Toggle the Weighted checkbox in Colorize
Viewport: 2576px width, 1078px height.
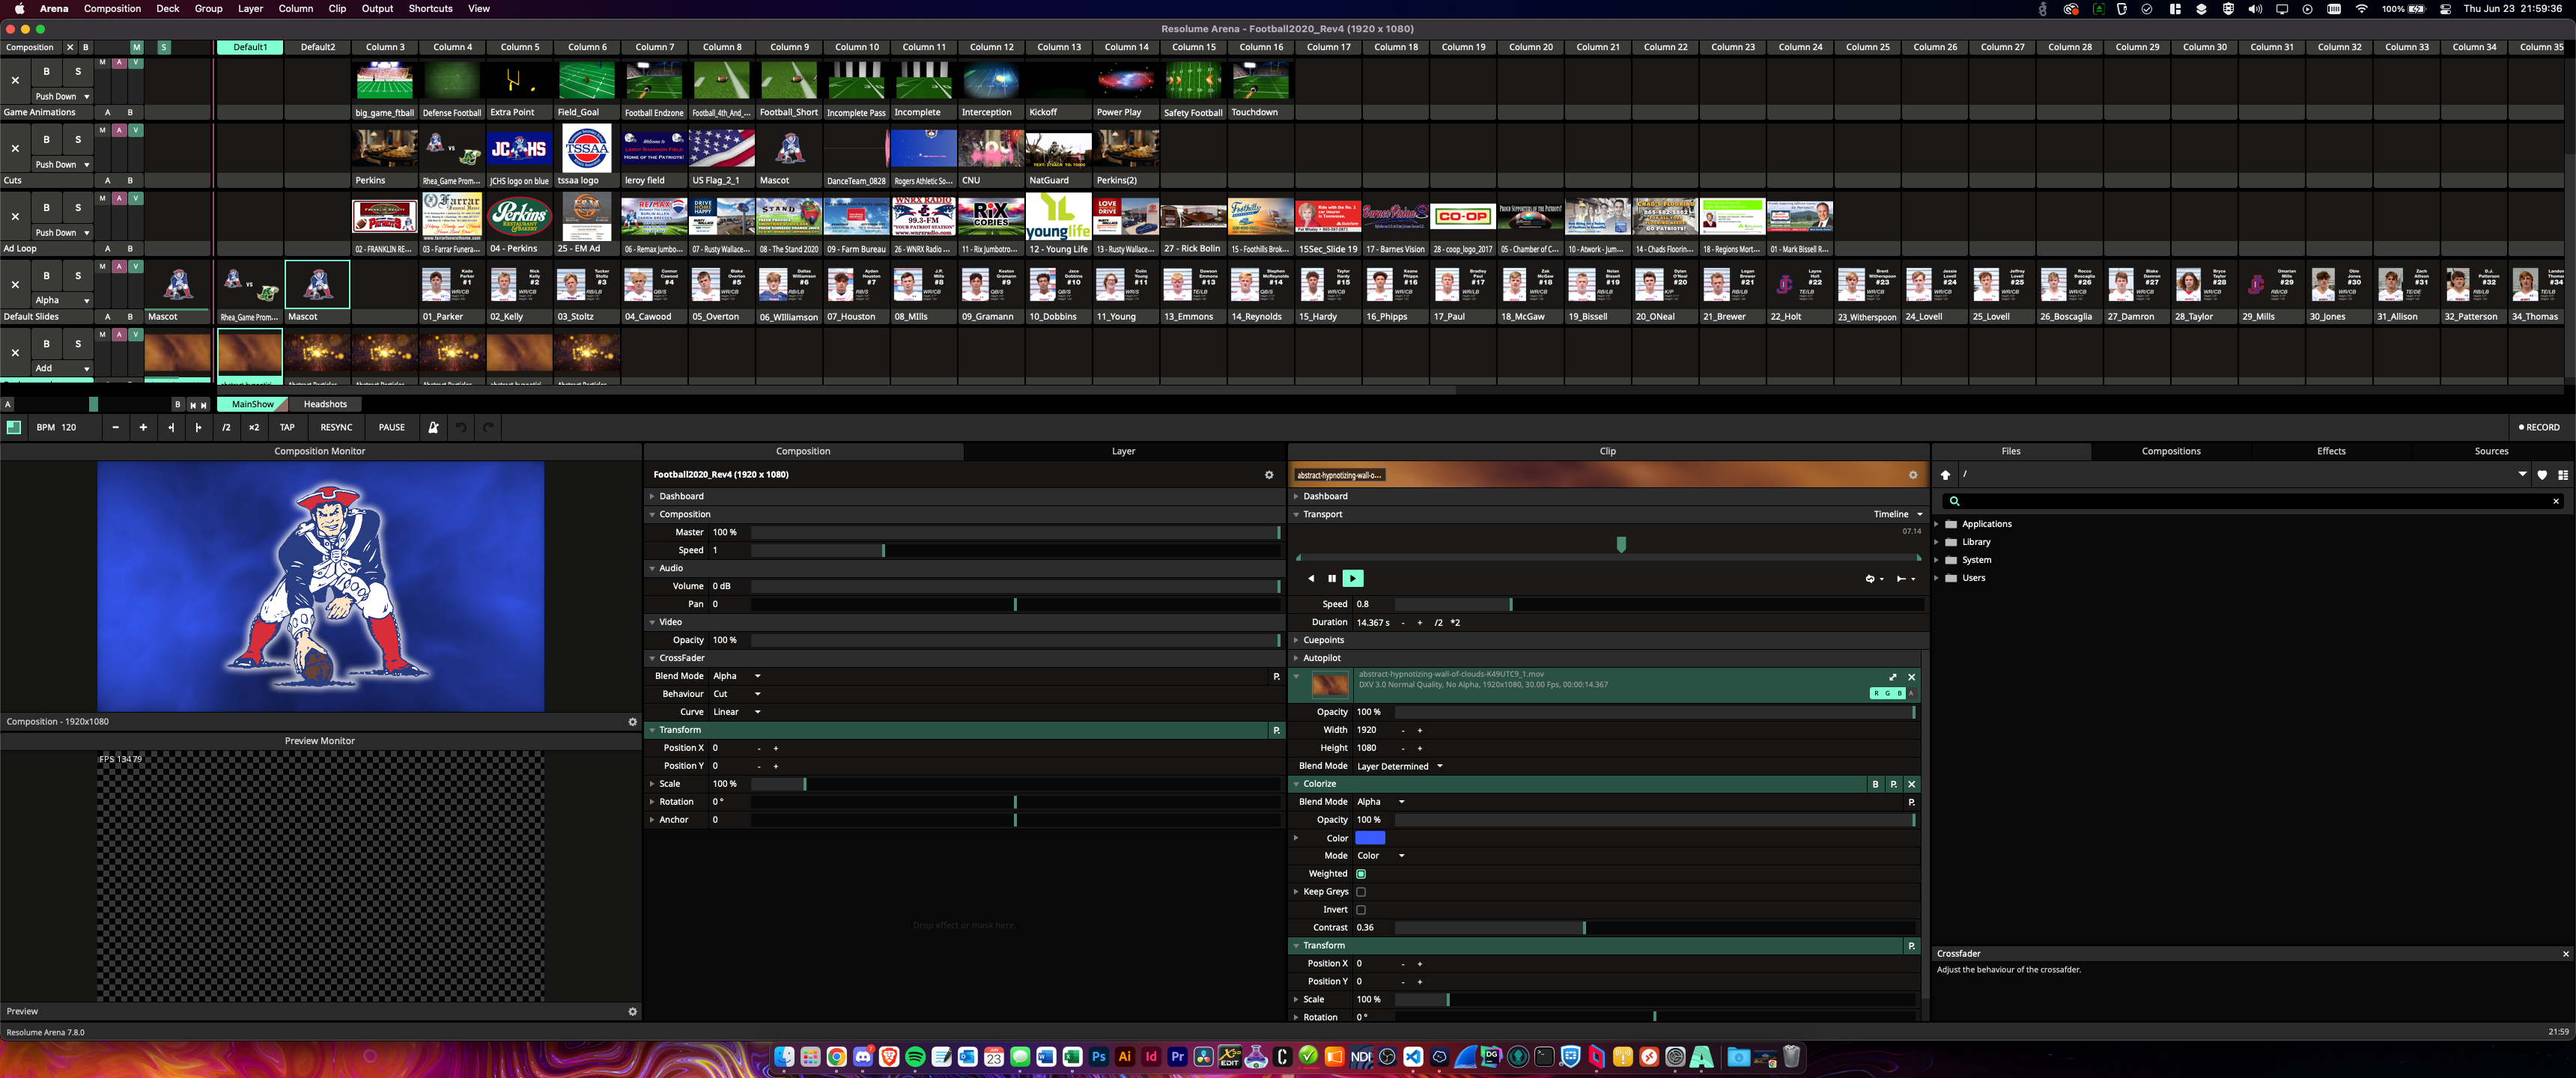1360,874
